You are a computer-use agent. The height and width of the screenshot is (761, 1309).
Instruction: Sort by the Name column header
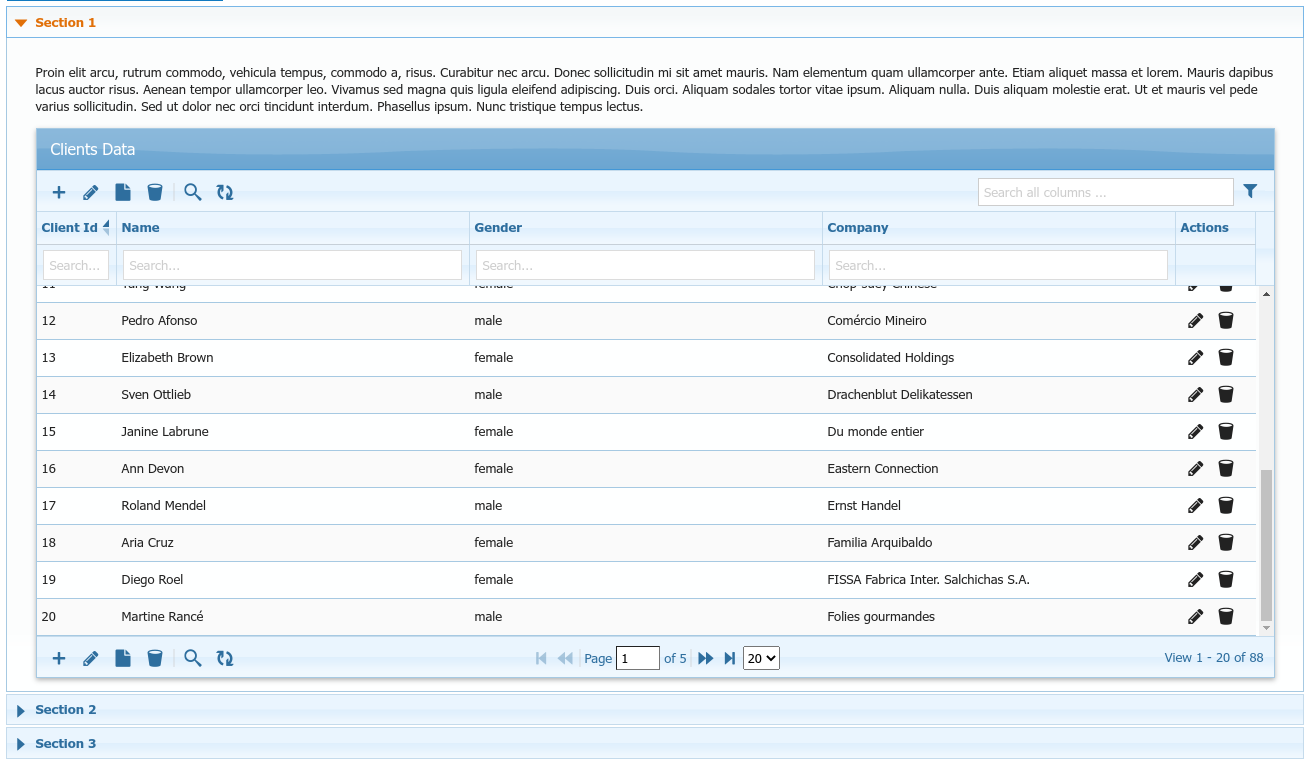click(x=141, y=228)
